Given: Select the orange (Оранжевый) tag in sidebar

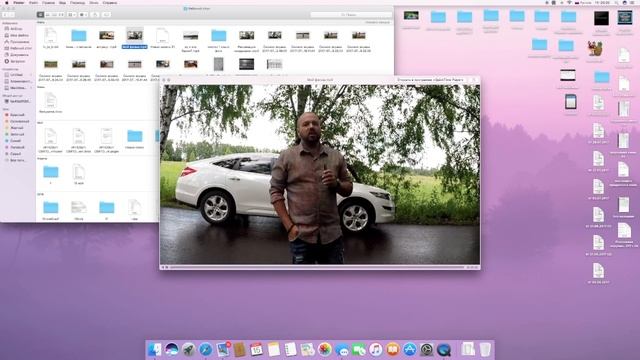Looking at the screenshot, I should click(x=17, y=121).
